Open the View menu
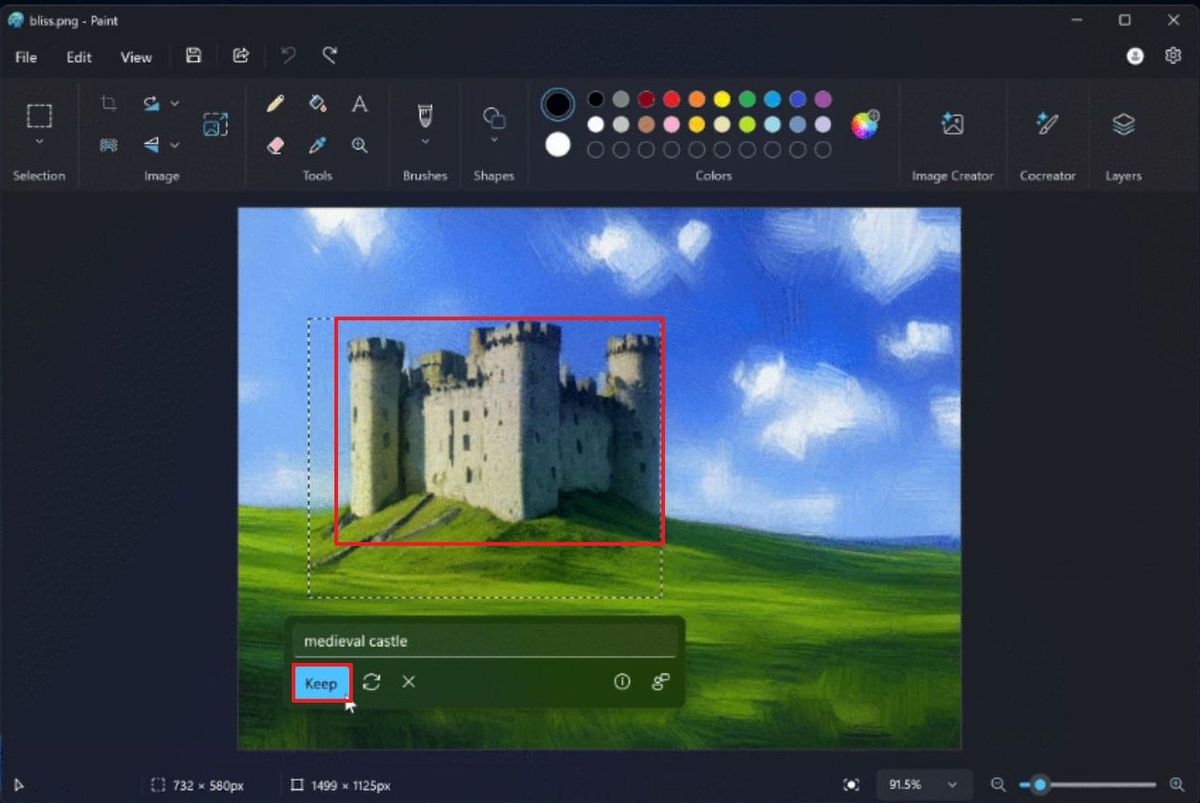The image size is (1200, 803). click(x=135, y=57)
